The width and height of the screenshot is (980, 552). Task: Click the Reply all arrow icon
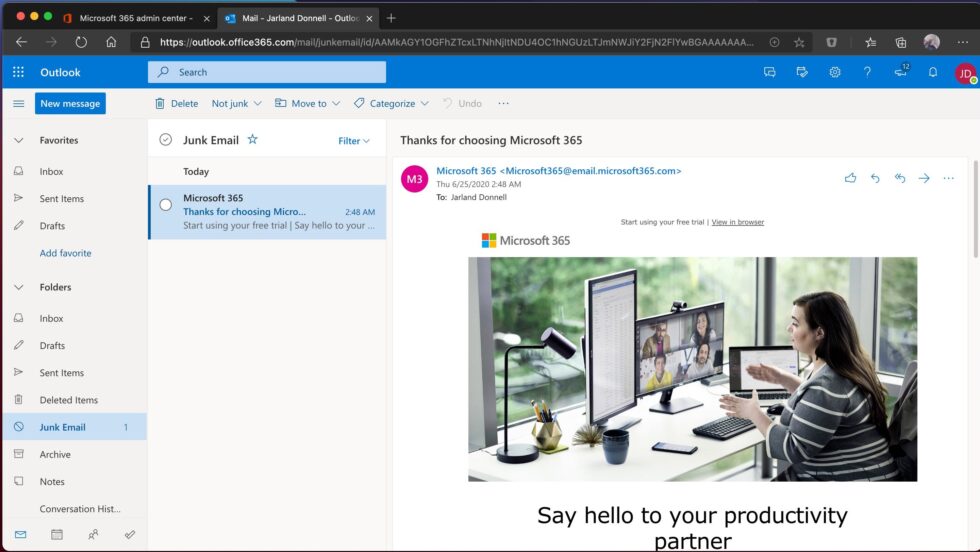point(899,178)
